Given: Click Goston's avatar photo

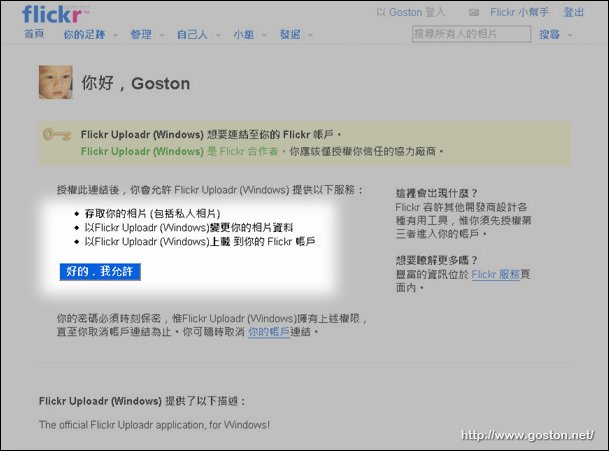Looking at the screenshot, I should pos(56,82).
